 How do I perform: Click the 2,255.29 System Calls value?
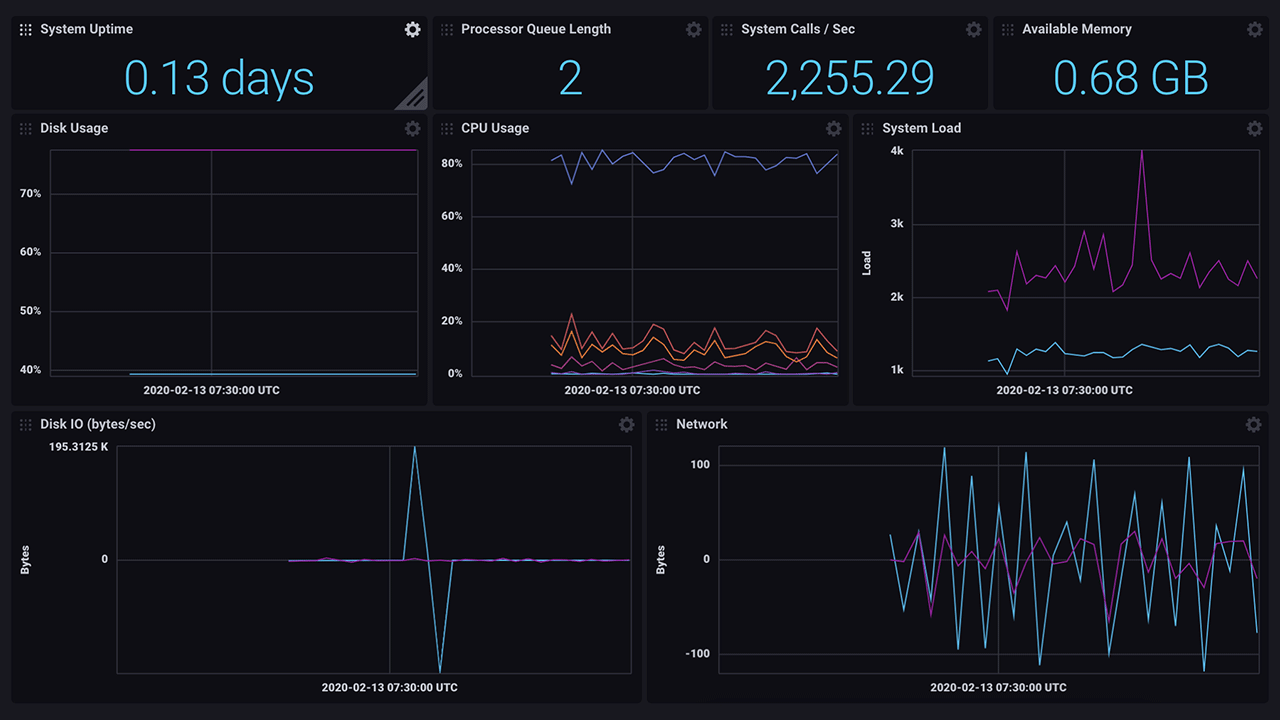850,78
